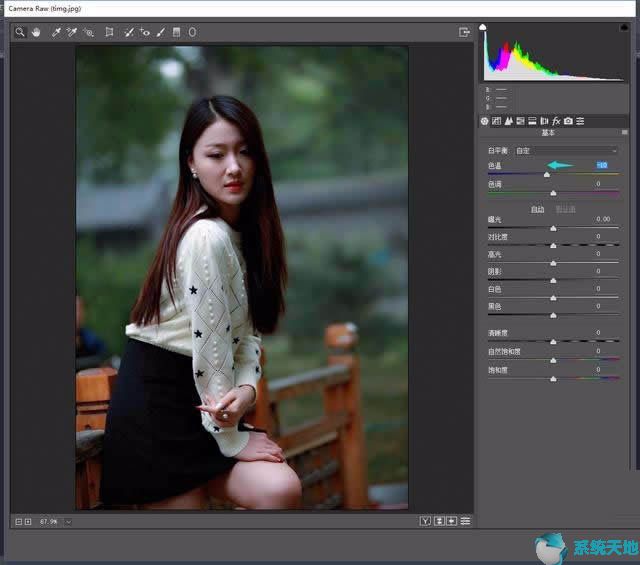
Task: Open the Camera Calibration panel tab
Action: click(568, 121)
